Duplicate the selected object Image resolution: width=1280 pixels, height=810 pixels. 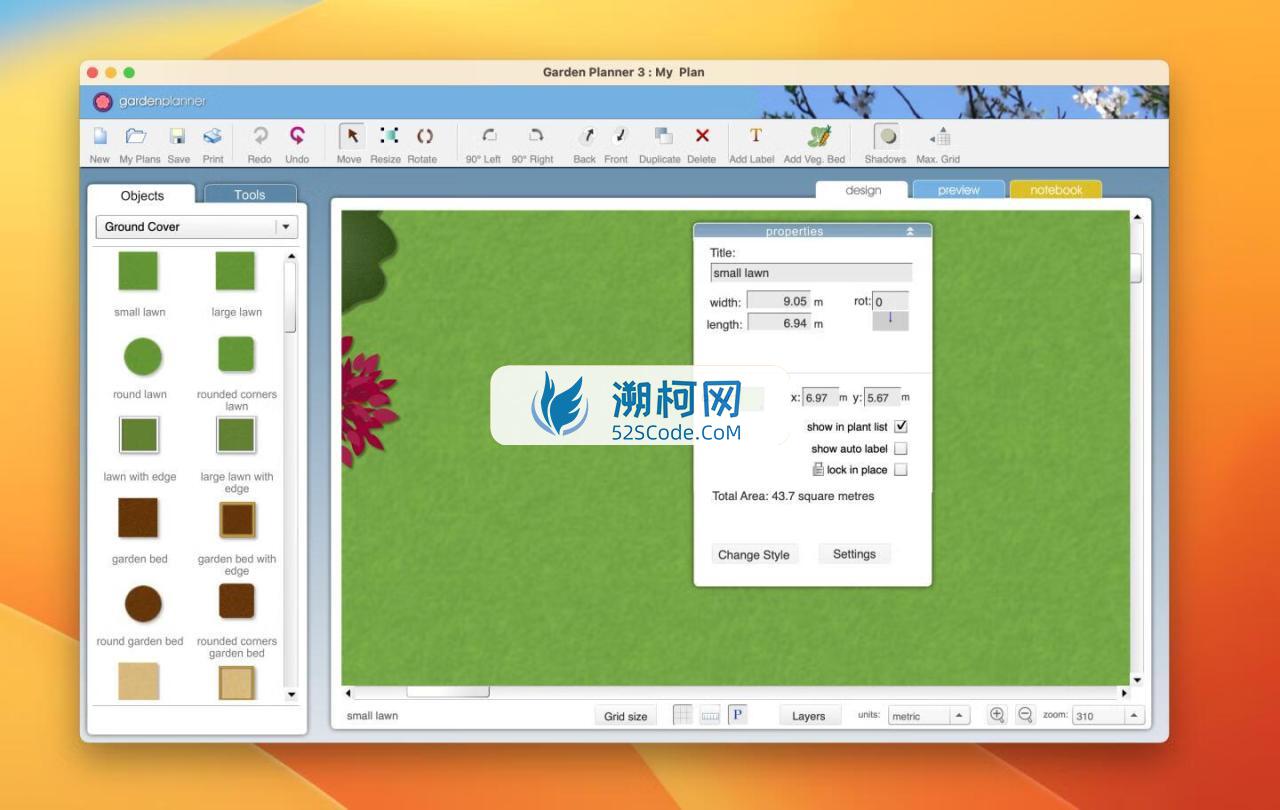[x=663, y=135]
